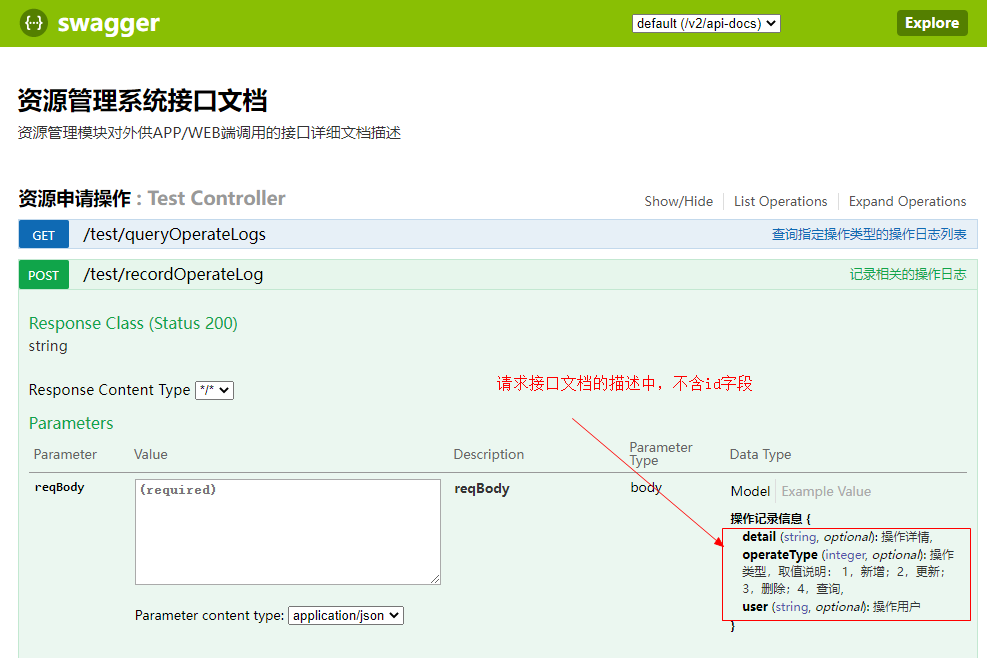This screenshot has width=987, height=658.
Task: Click the swagger wordmark text
Action: click(x=108, y=24)
